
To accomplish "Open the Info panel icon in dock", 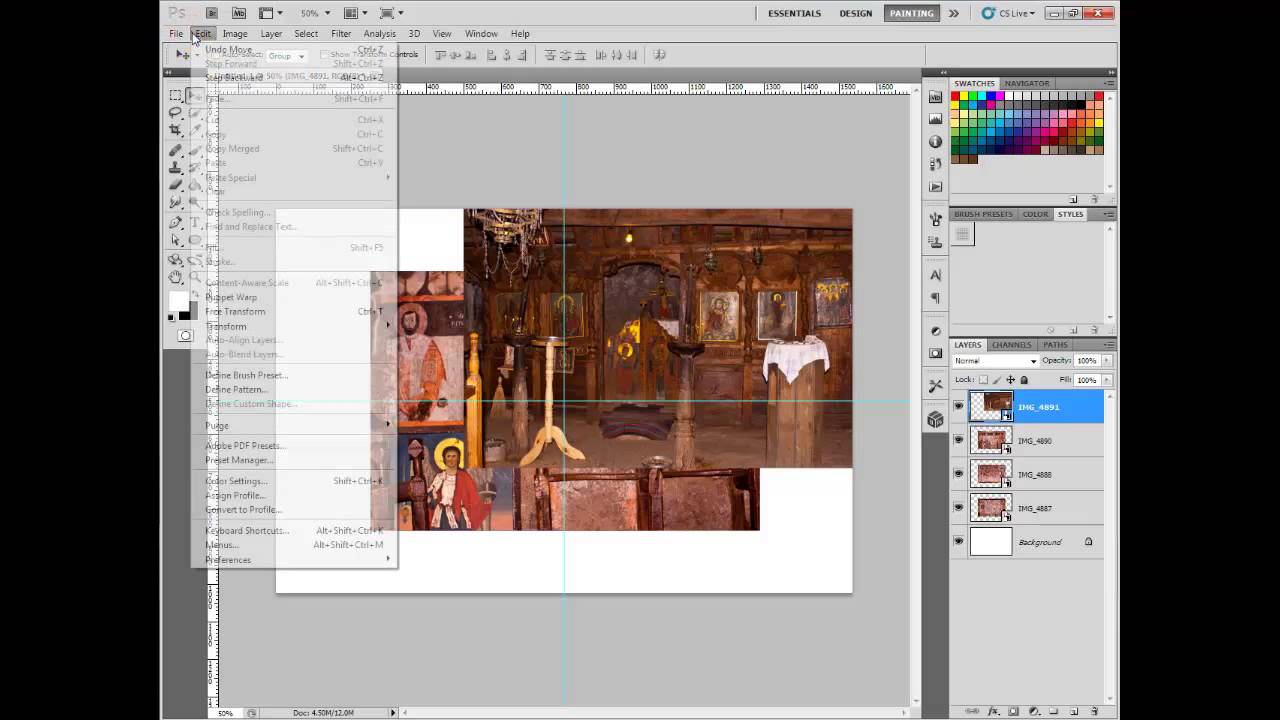I will (x=936, y=142).
